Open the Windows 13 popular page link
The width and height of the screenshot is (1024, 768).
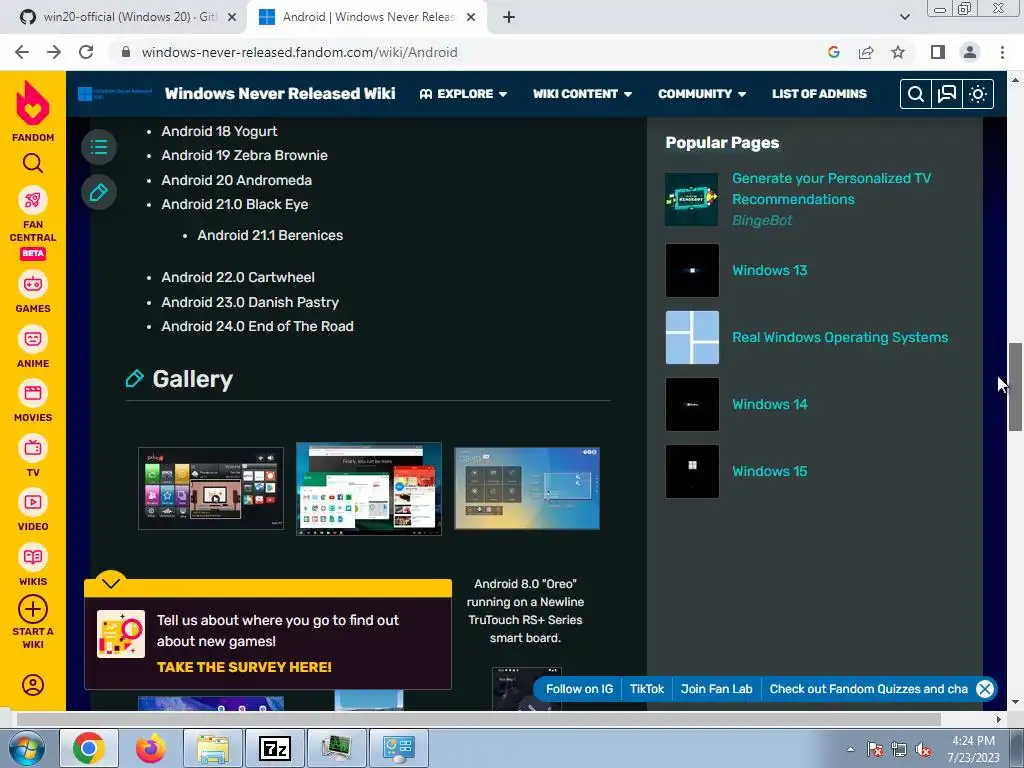coord(769,270)
